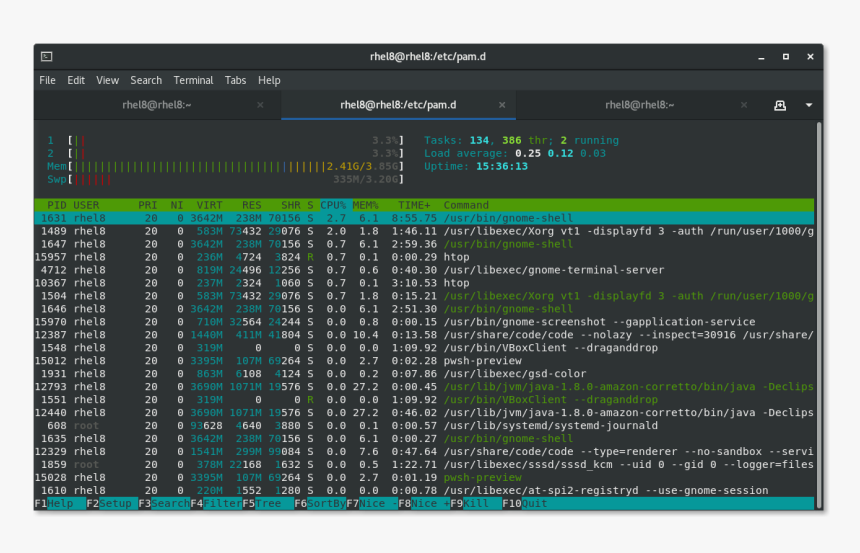Click the F9 Kill function button
The width and height of the screenshot is (860, 553).
pos(475,504)
